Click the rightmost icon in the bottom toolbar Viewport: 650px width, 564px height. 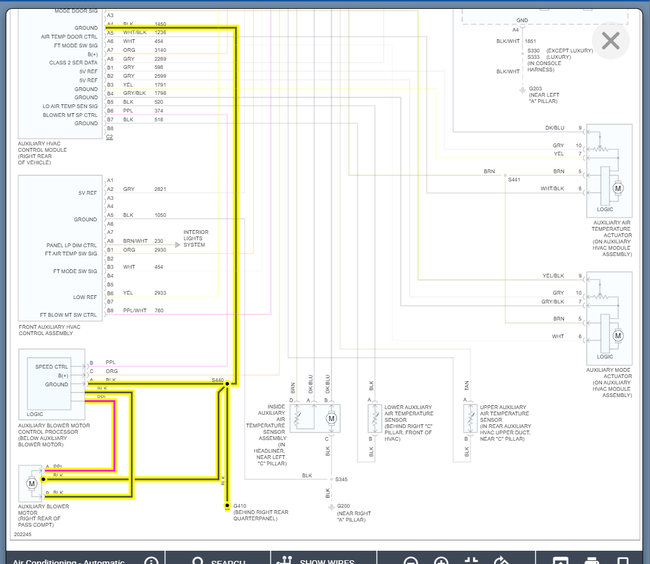(624, 560)
